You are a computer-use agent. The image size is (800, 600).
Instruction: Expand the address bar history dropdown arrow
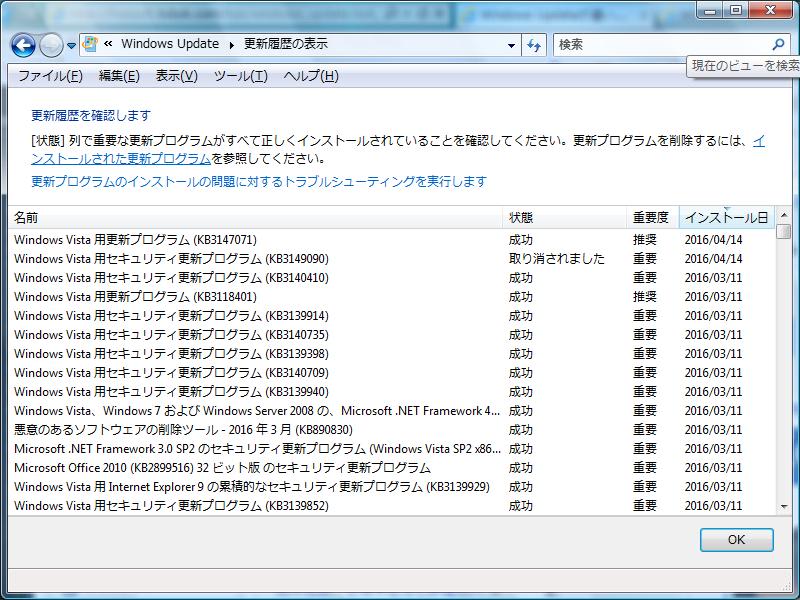tap(511, 45)
